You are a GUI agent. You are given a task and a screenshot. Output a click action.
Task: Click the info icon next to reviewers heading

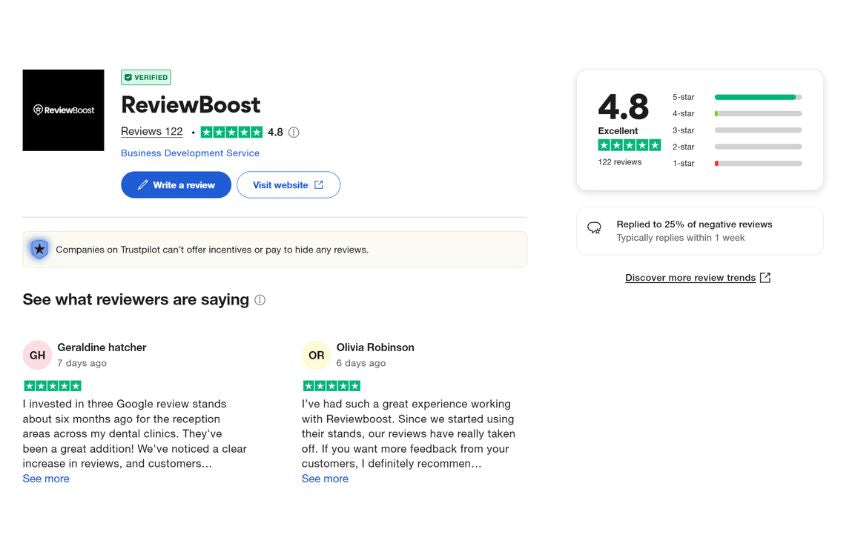coord(260,300)
